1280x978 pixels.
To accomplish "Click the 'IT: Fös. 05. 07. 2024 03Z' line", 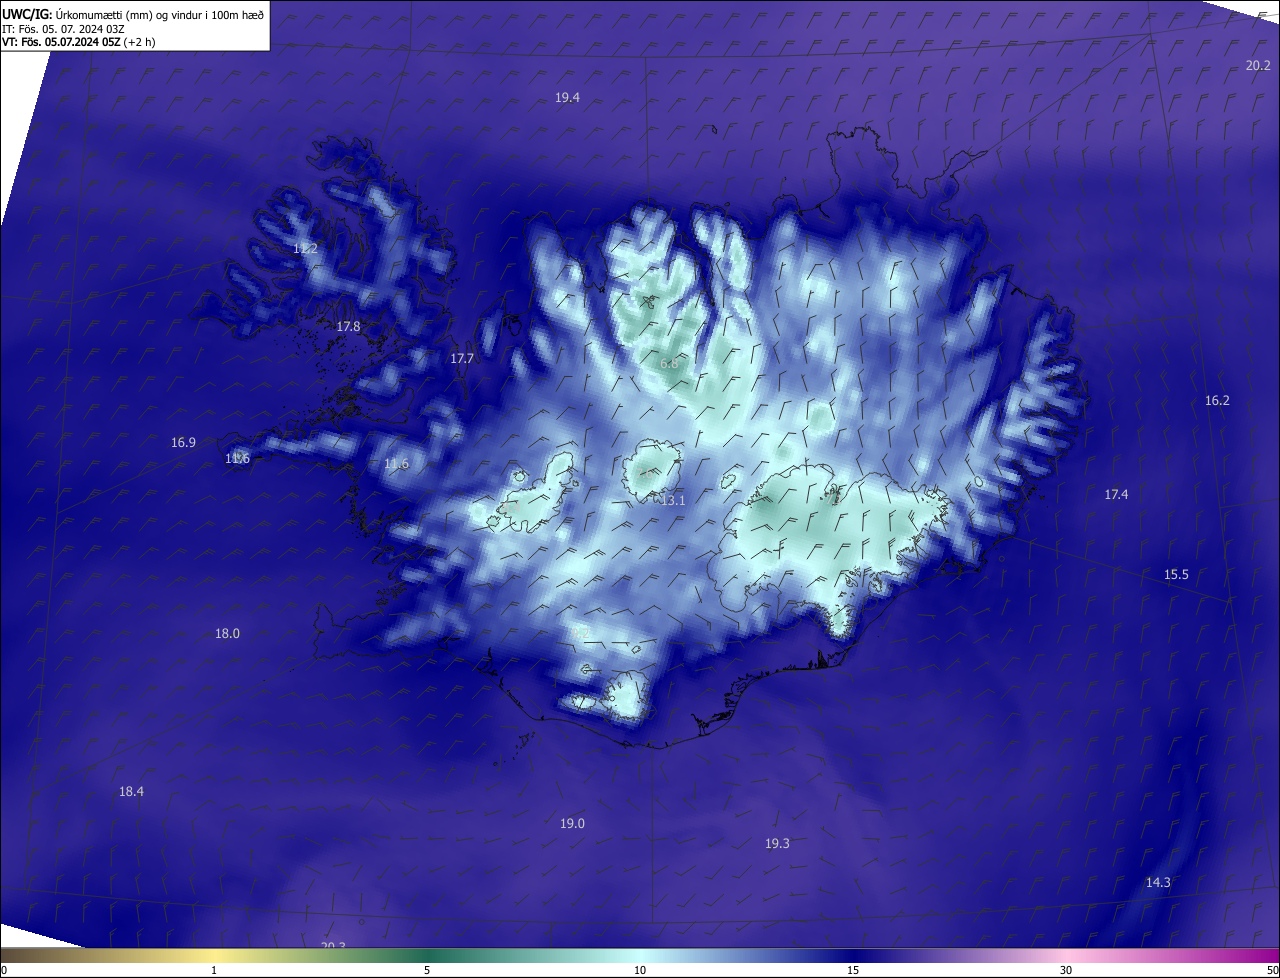I will 64,29.
